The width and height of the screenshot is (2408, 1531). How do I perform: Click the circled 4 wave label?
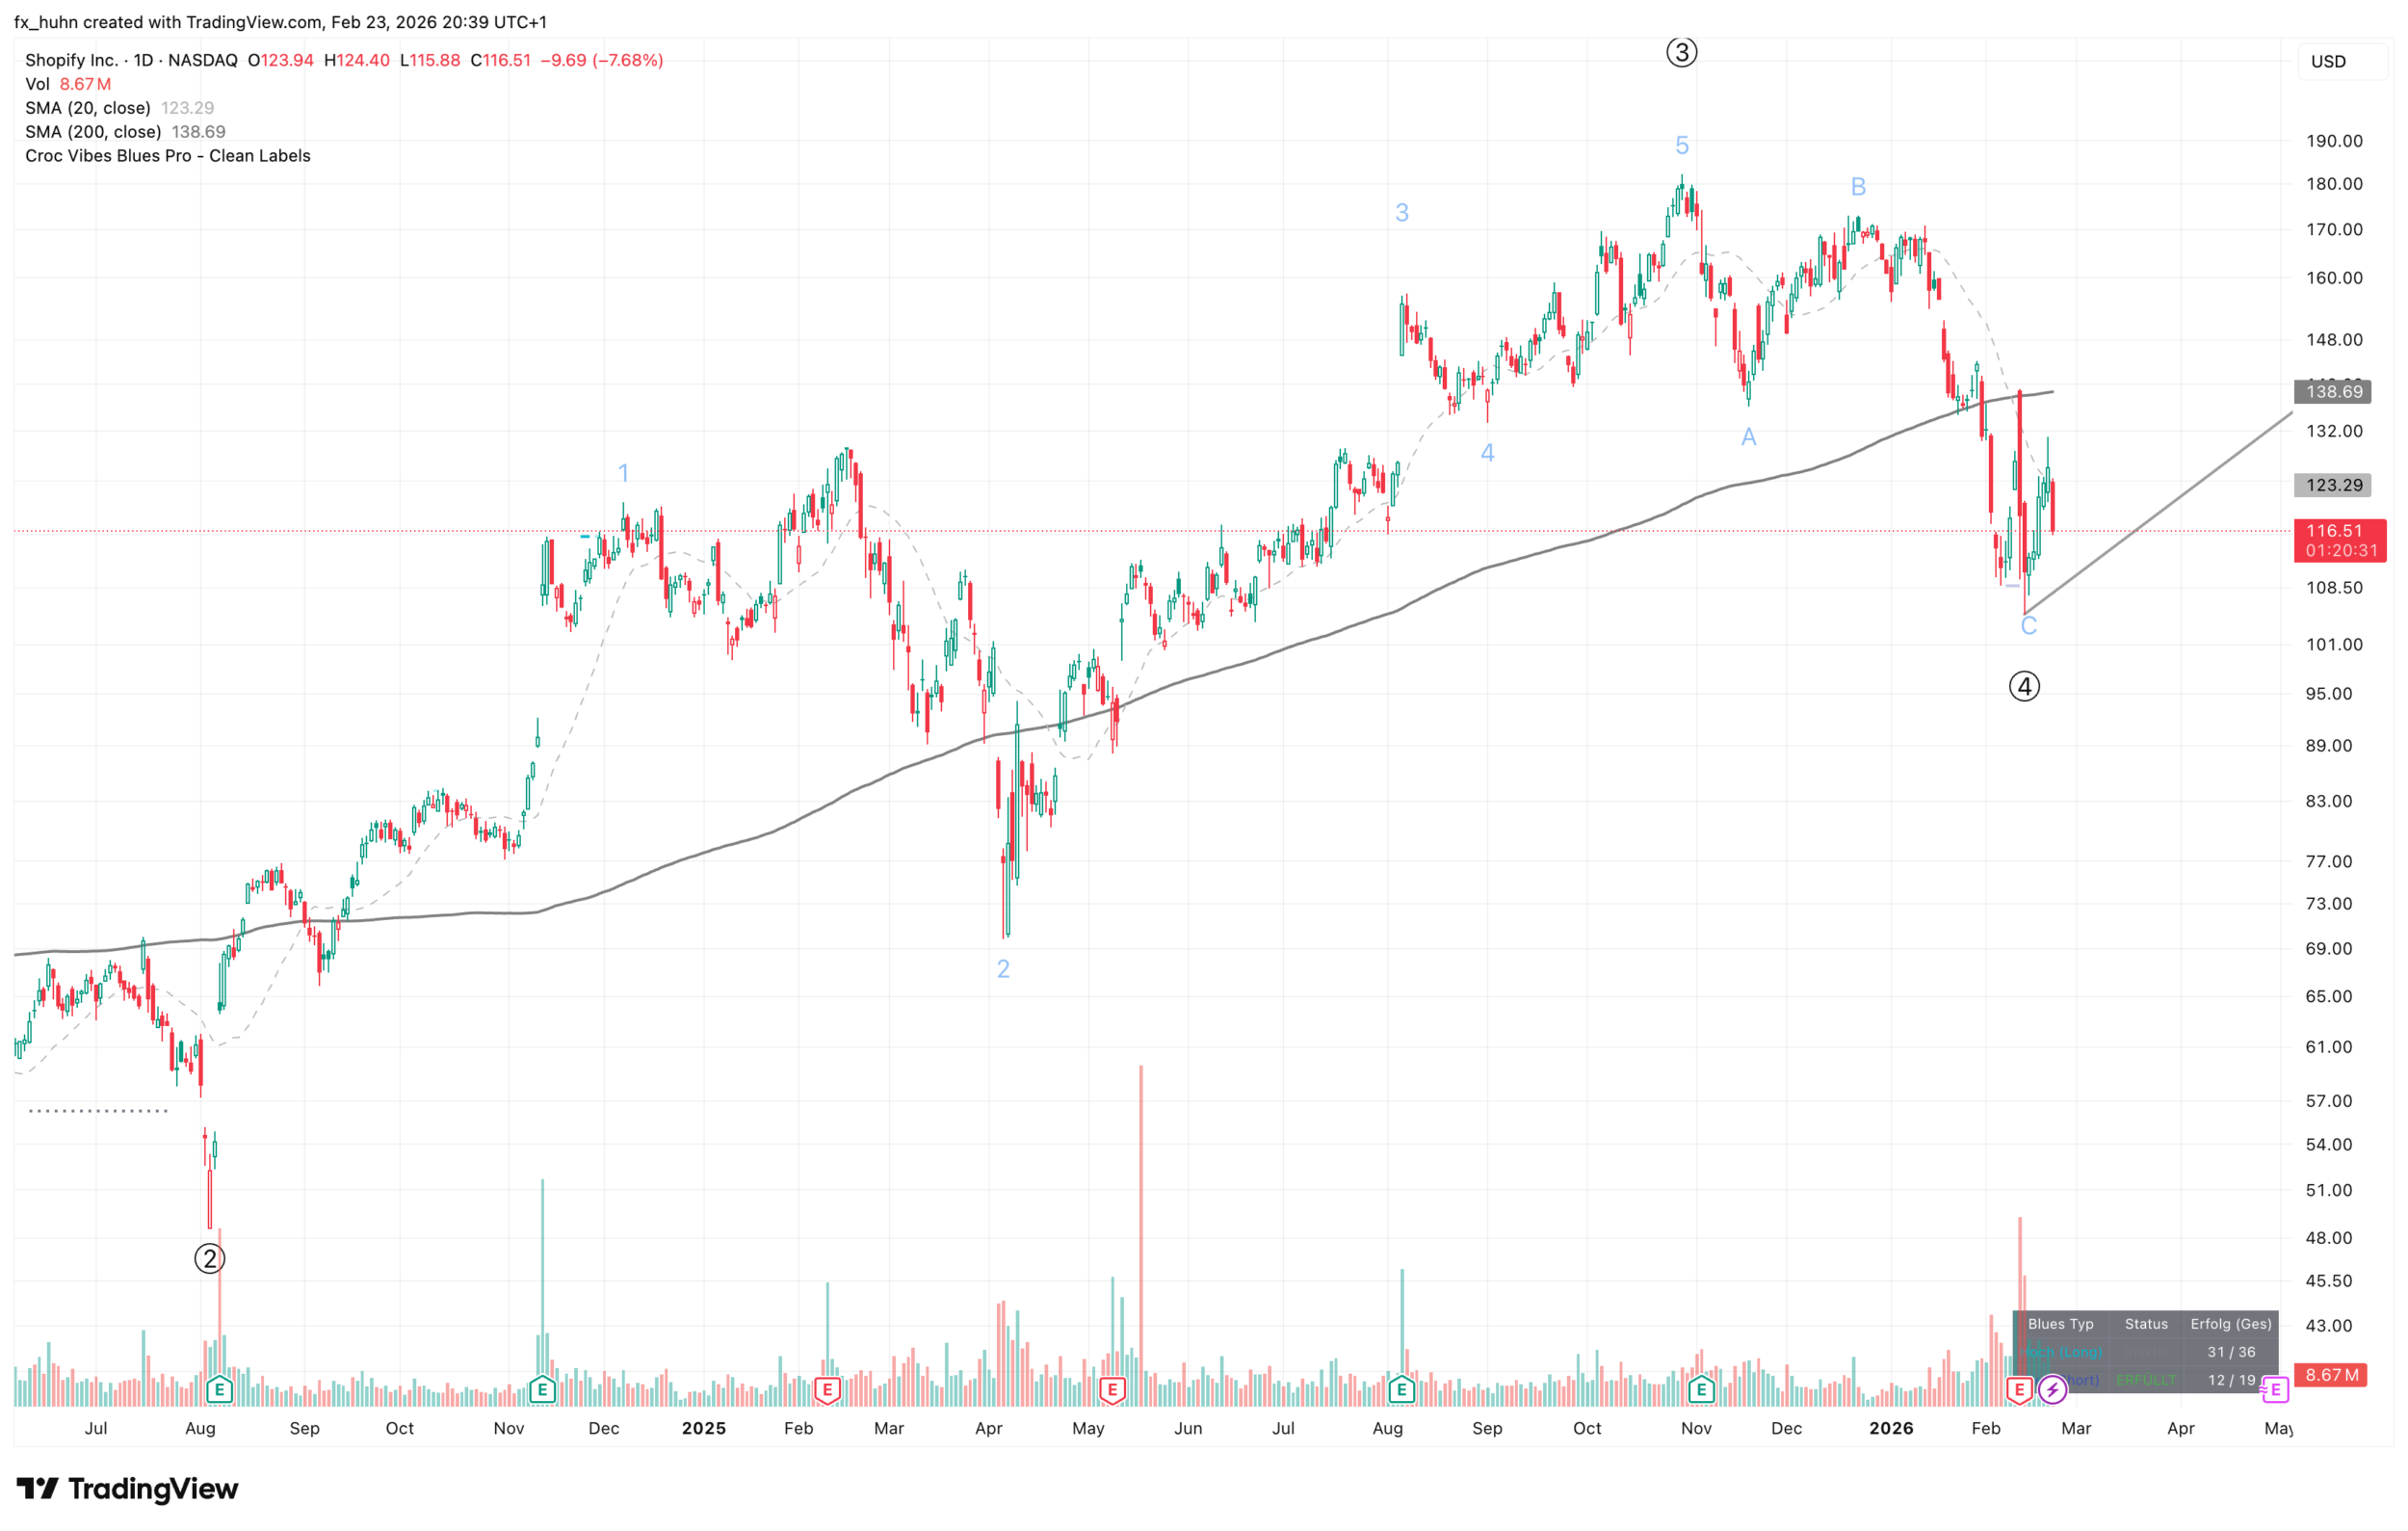click(2024, 687)
